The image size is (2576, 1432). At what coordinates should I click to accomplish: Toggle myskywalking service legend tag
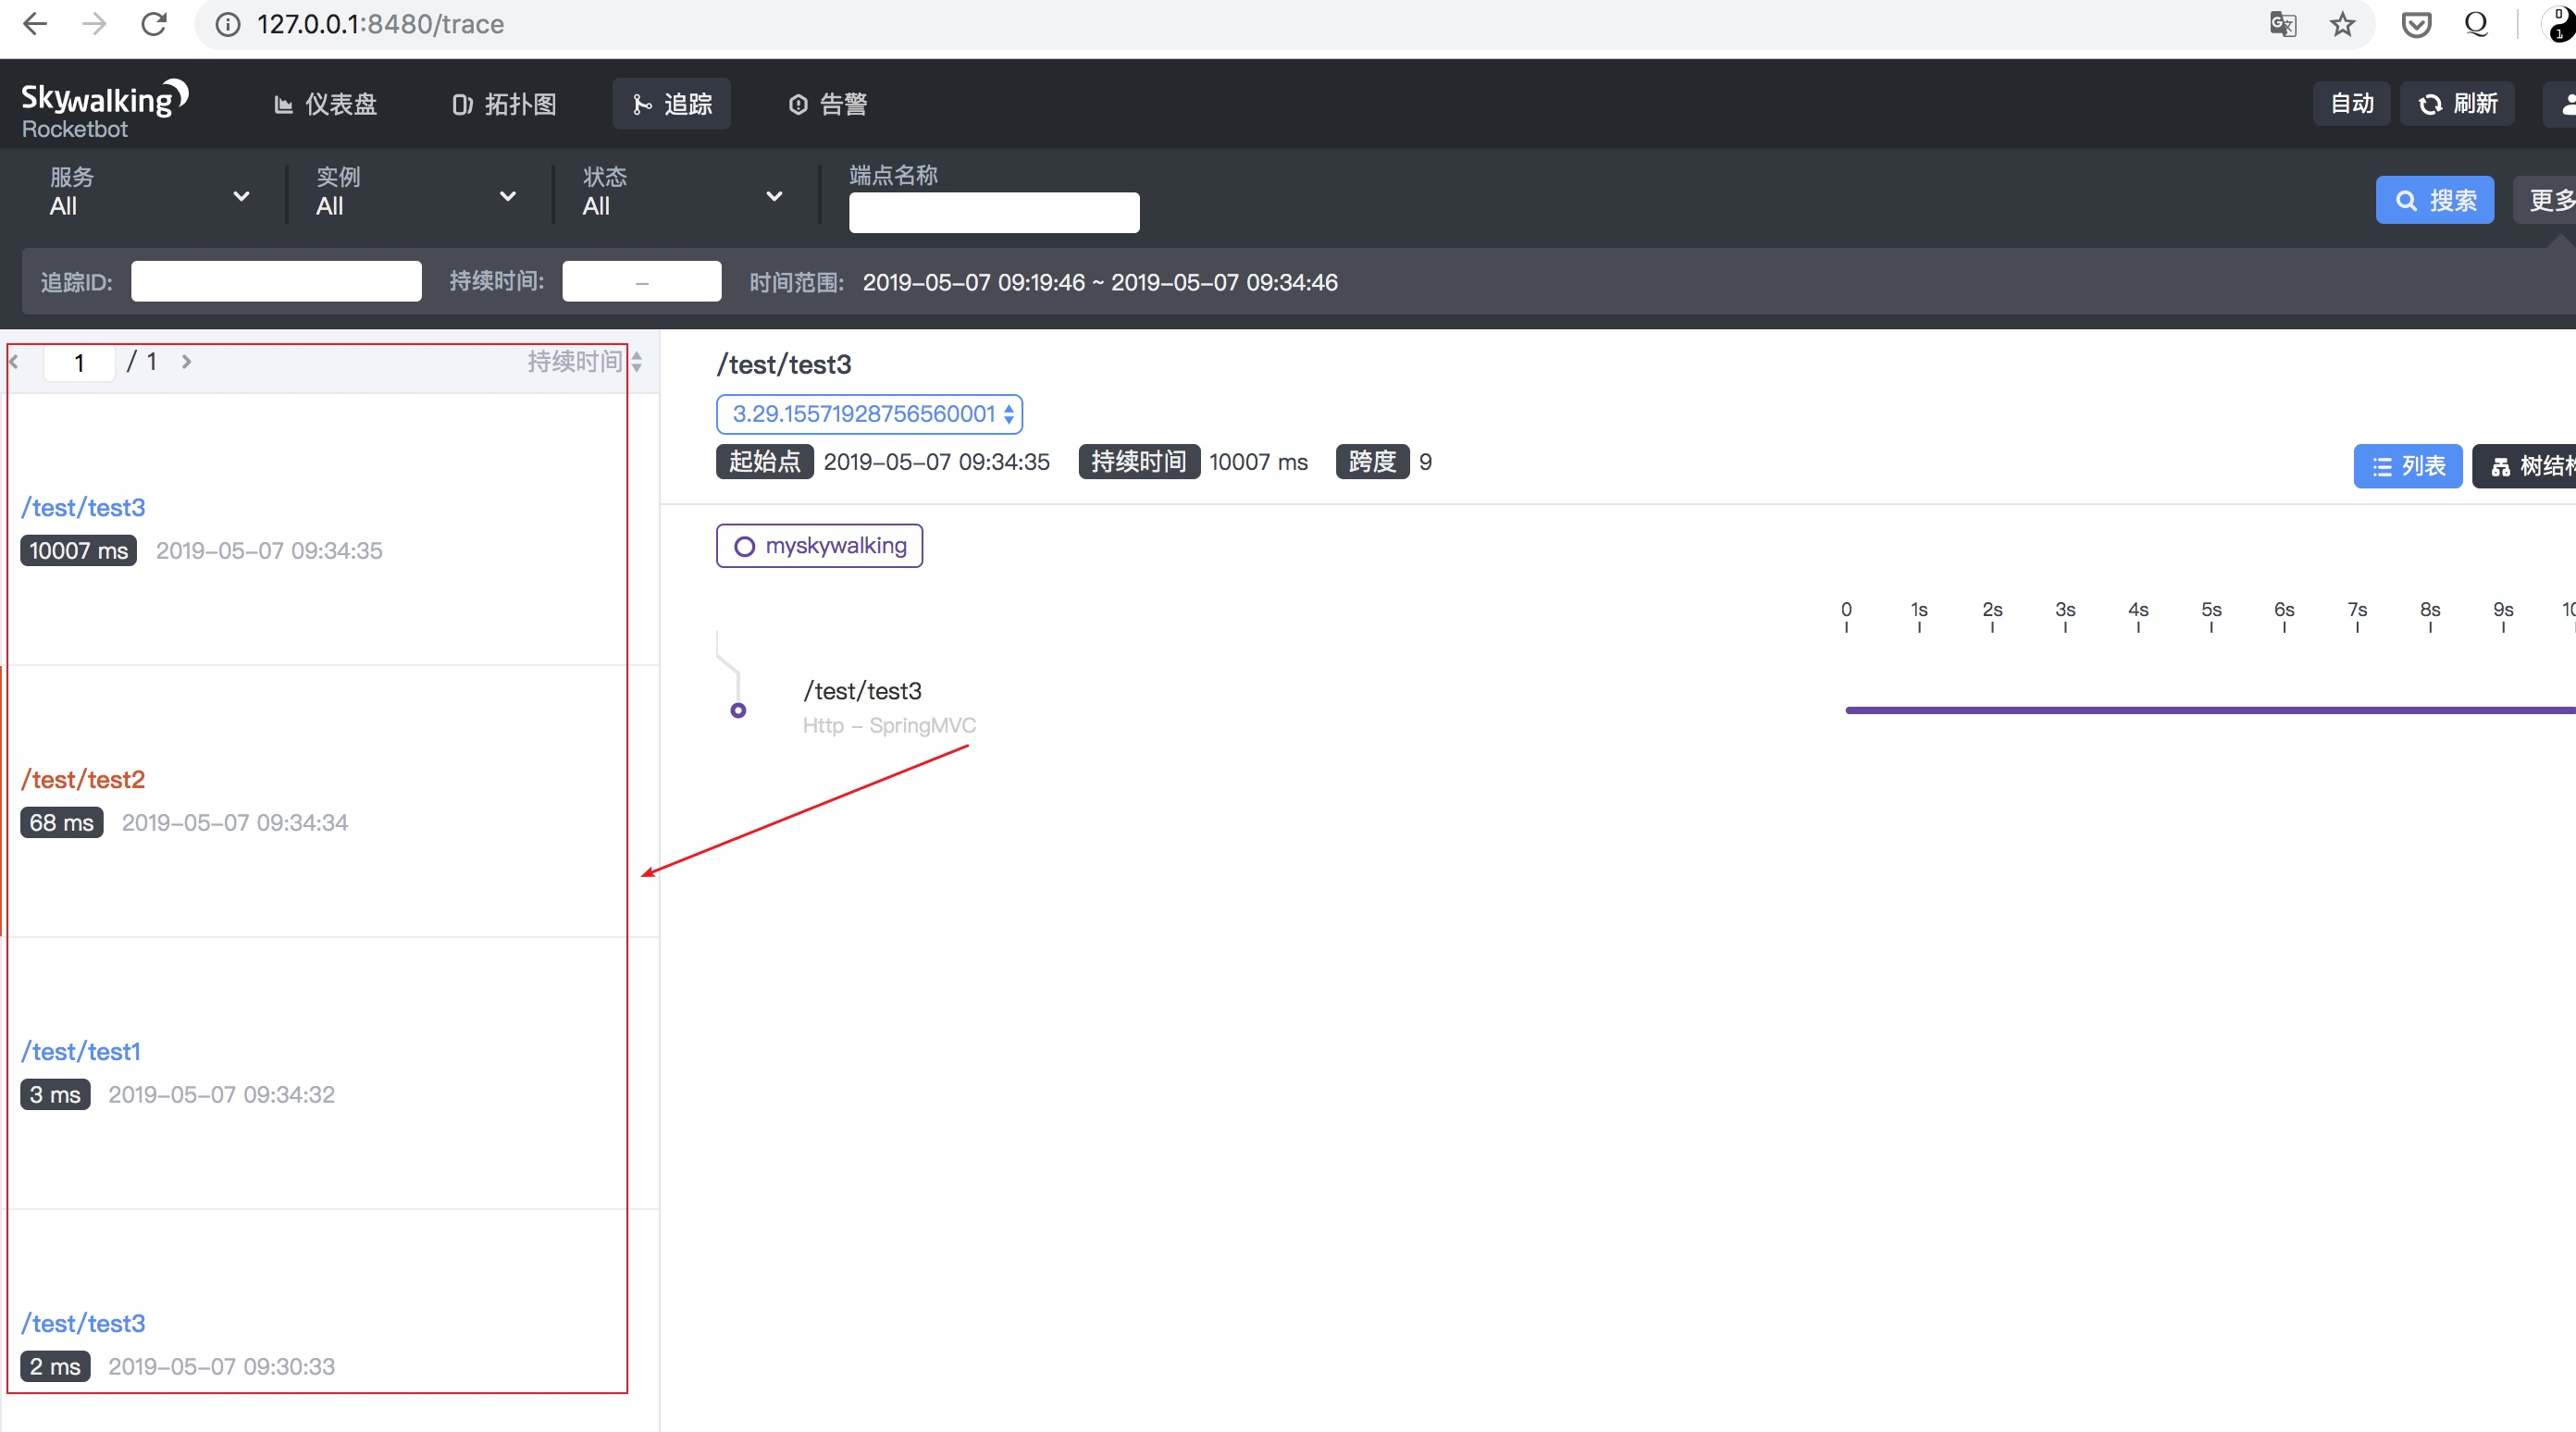coord(819,546)
